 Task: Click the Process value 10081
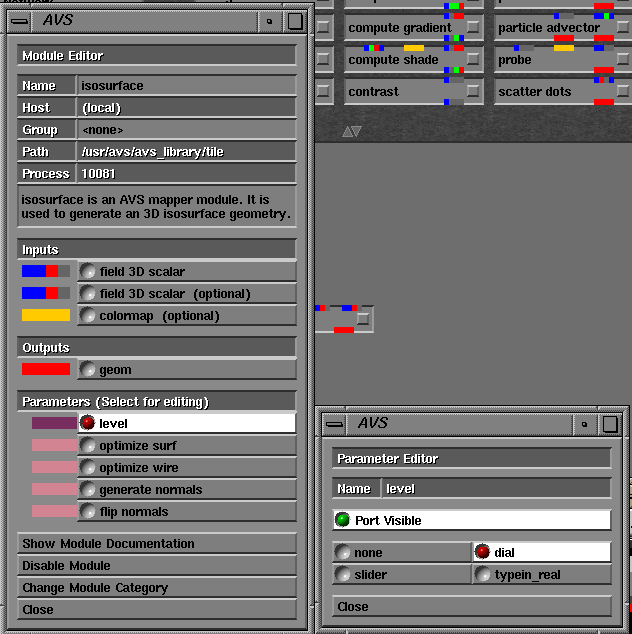[186, 173]
